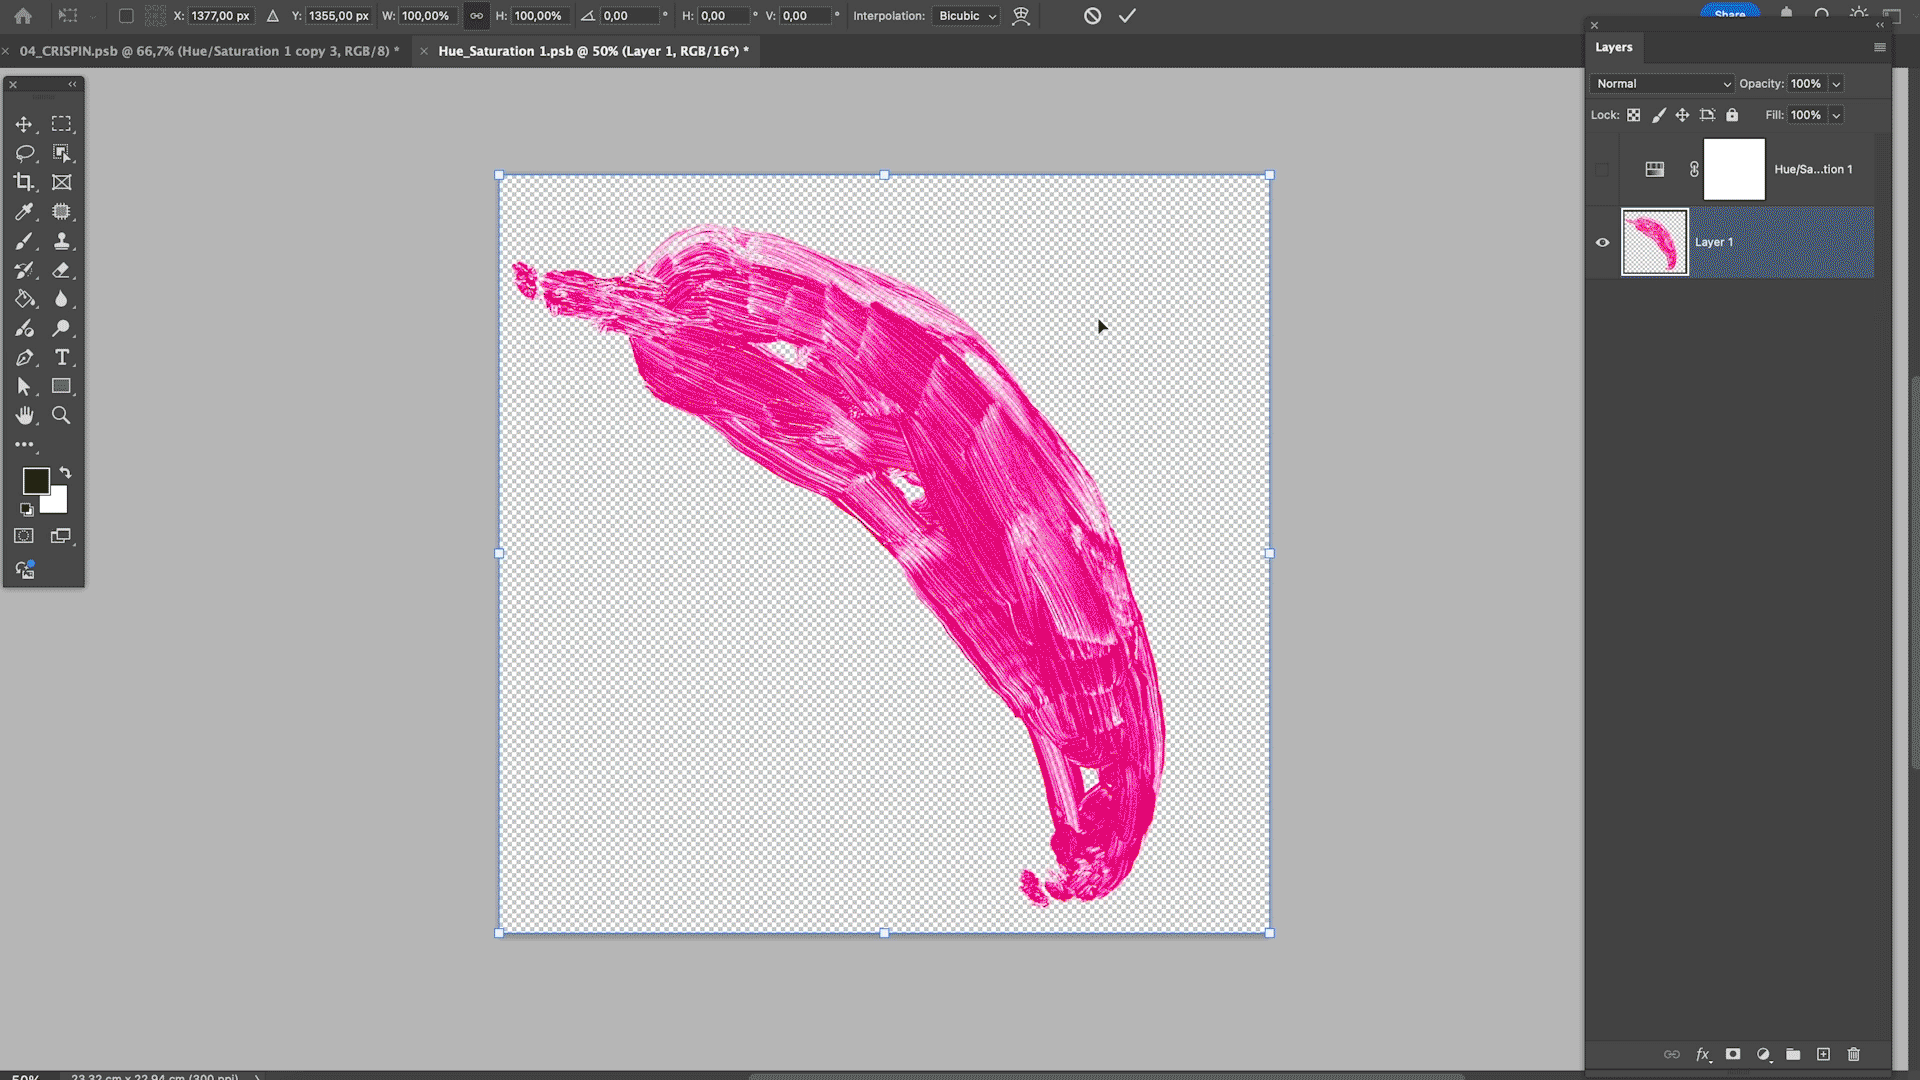This screenshot has height=1080, width=1920.
Task: Open the Layers panel tab
Action: [1613, 47]
